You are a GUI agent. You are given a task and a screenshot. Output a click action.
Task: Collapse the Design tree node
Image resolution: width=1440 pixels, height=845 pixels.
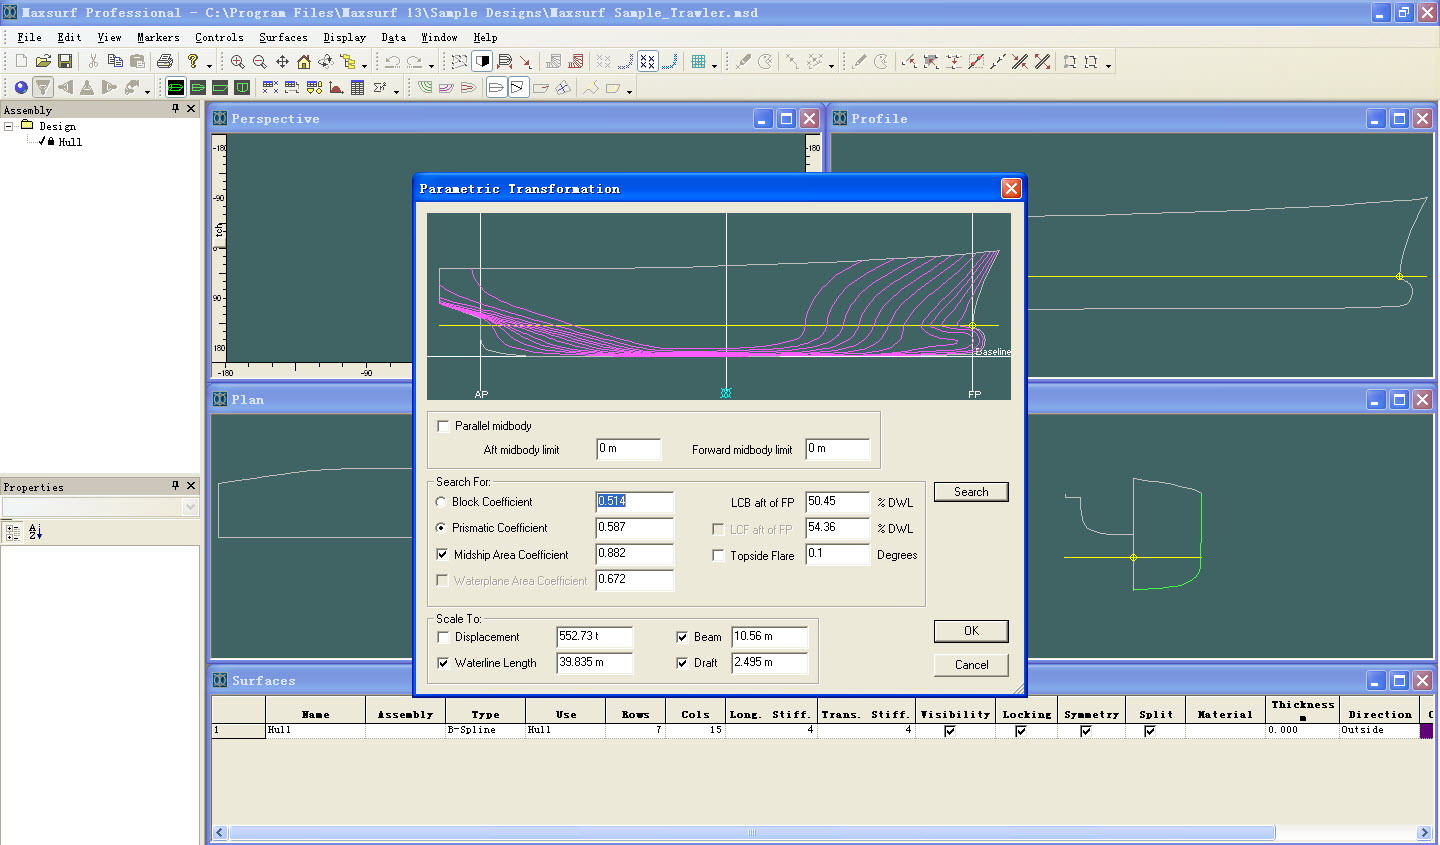tap(9, 126)
